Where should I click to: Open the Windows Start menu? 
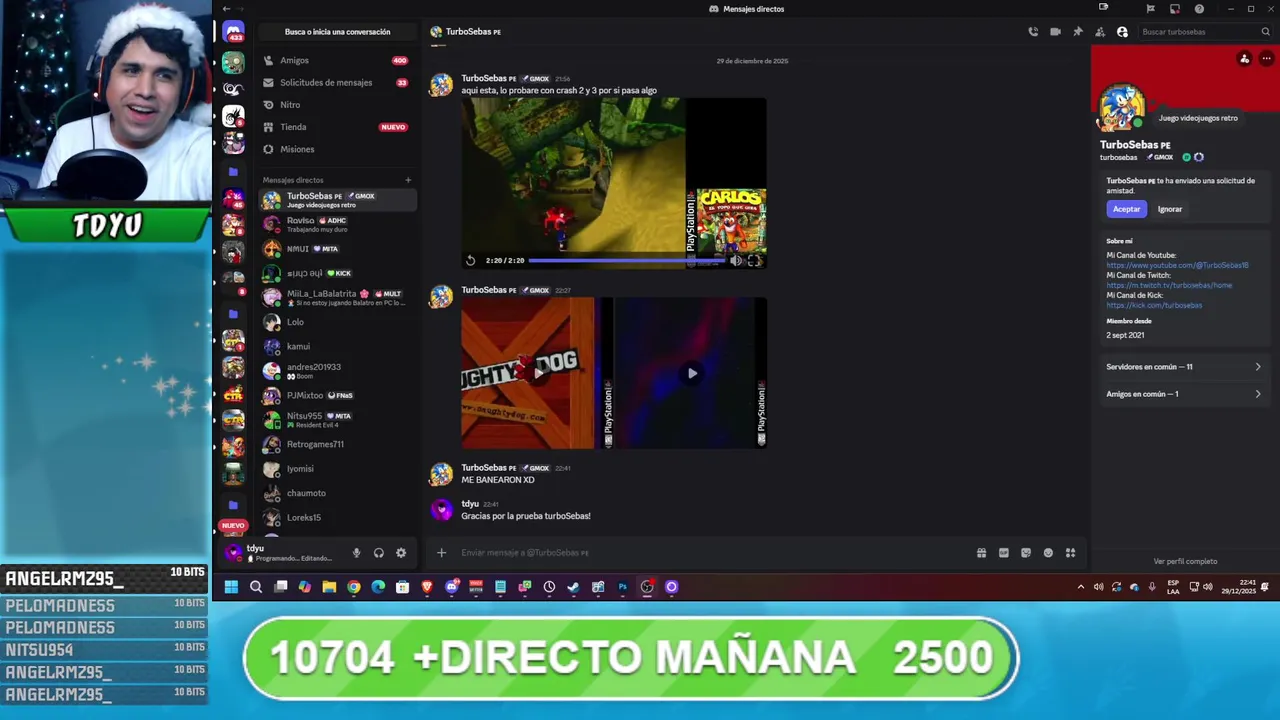pos(231,587)
